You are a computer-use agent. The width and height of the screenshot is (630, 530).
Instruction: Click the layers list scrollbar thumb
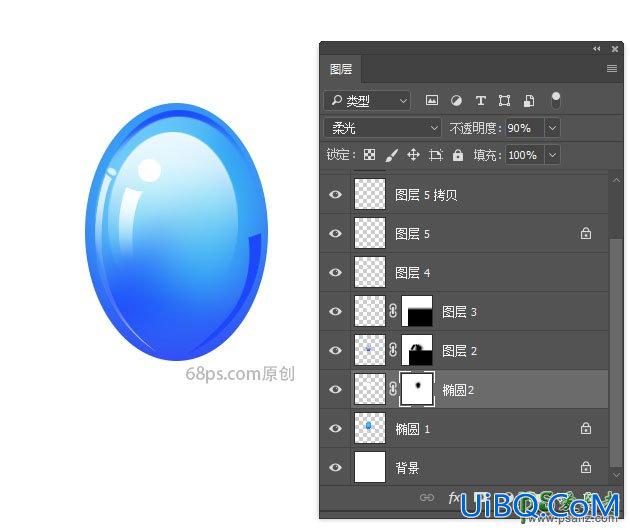click(616, 353)
